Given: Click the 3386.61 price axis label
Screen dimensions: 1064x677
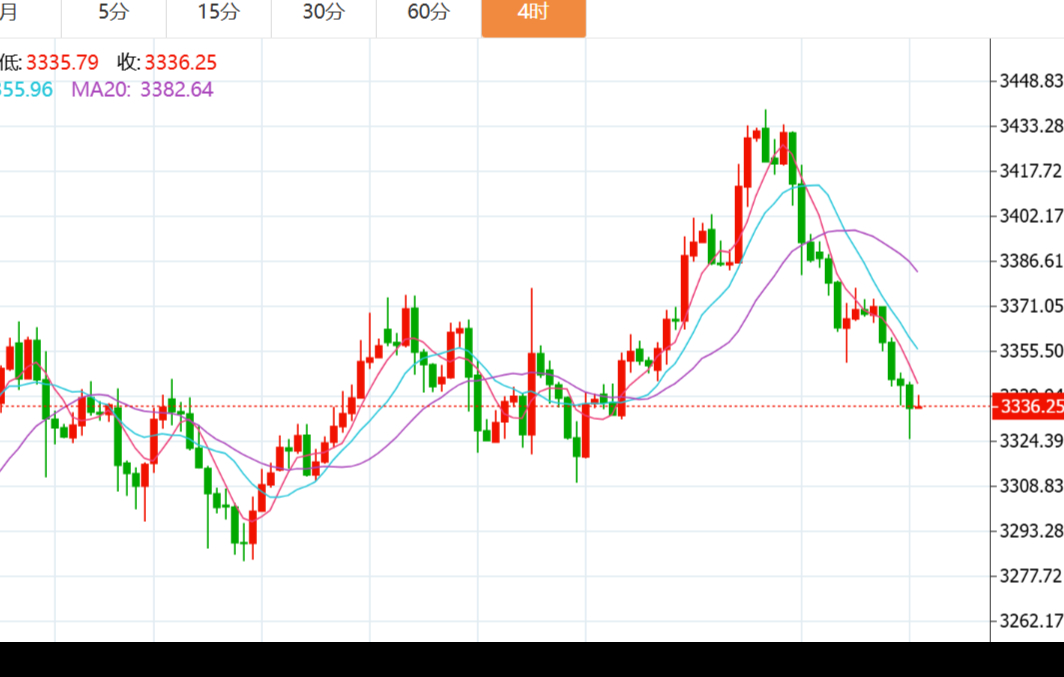Looking at the screenshot, I should 1031,261.
